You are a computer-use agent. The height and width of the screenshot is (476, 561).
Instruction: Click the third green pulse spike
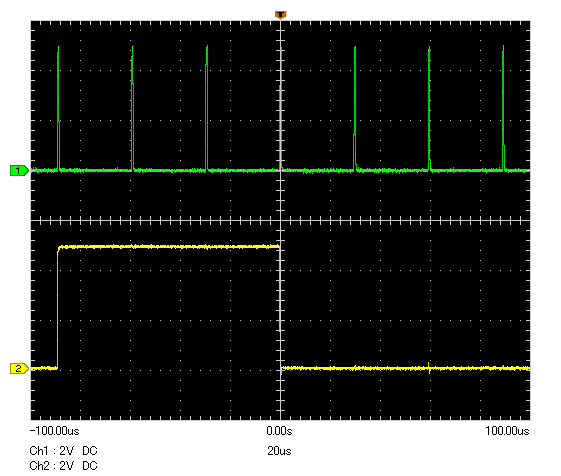pos(207,107)
